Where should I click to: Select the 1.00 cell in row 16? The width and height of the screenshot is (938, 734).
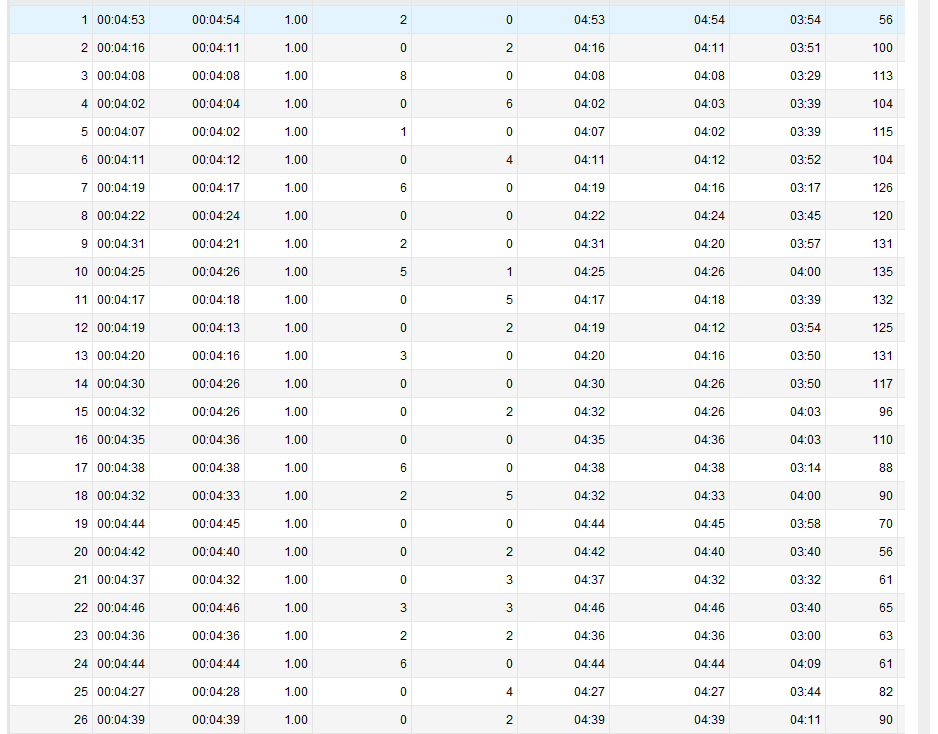coord(296,440)
